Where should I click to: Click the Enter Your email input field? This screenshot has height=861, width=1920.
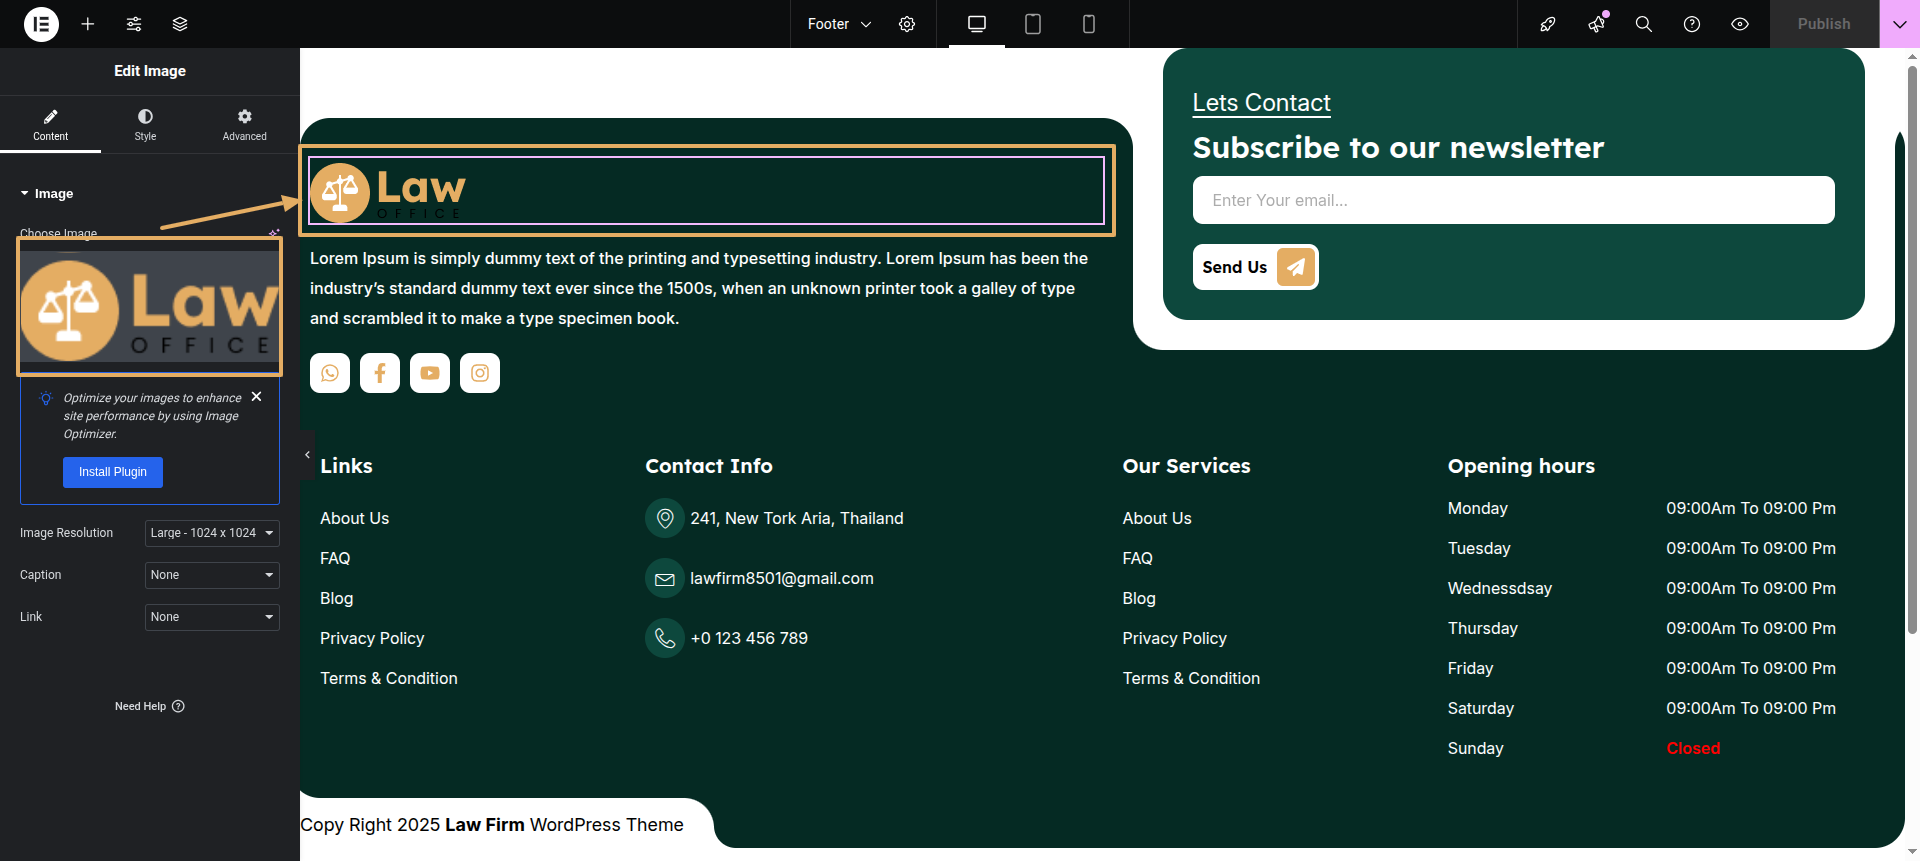[1513, 200]
